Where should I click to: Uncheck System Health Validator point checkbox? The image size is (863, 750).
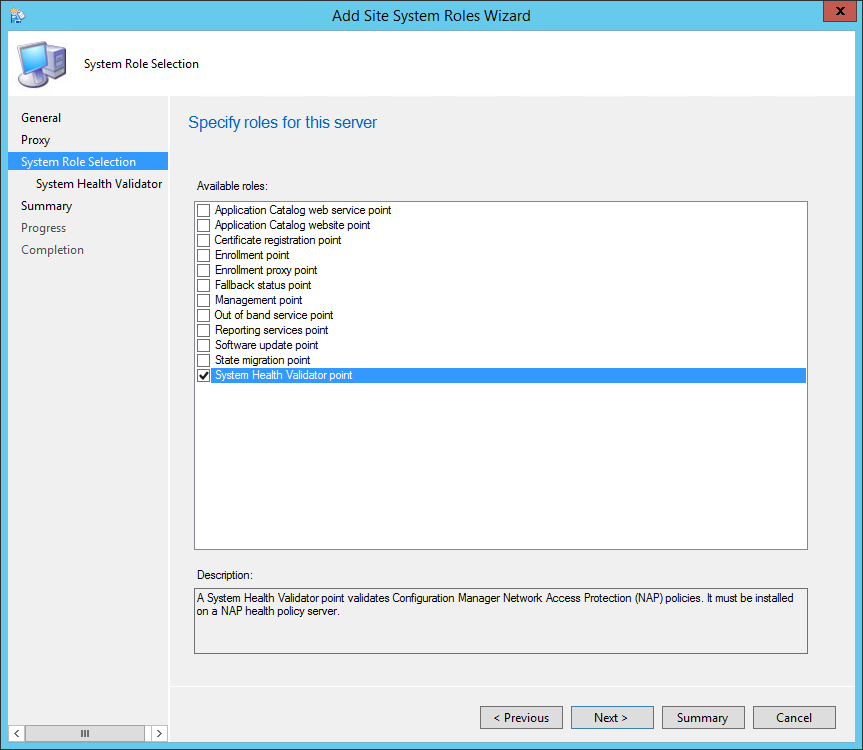(x=204, y=375)
